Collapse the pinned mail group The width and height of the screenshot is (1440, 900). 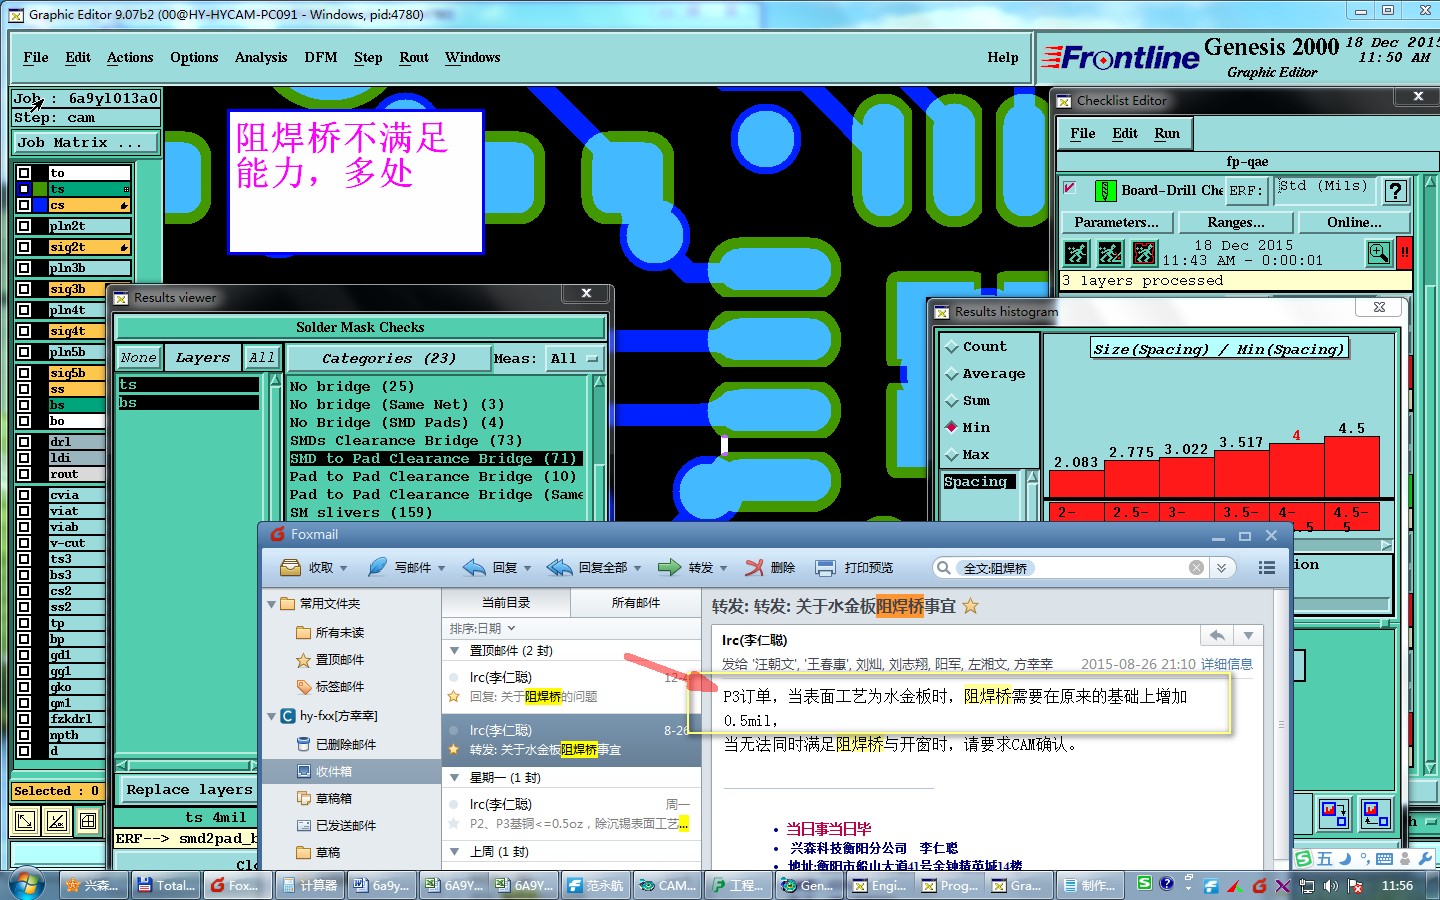coord(455,651)
